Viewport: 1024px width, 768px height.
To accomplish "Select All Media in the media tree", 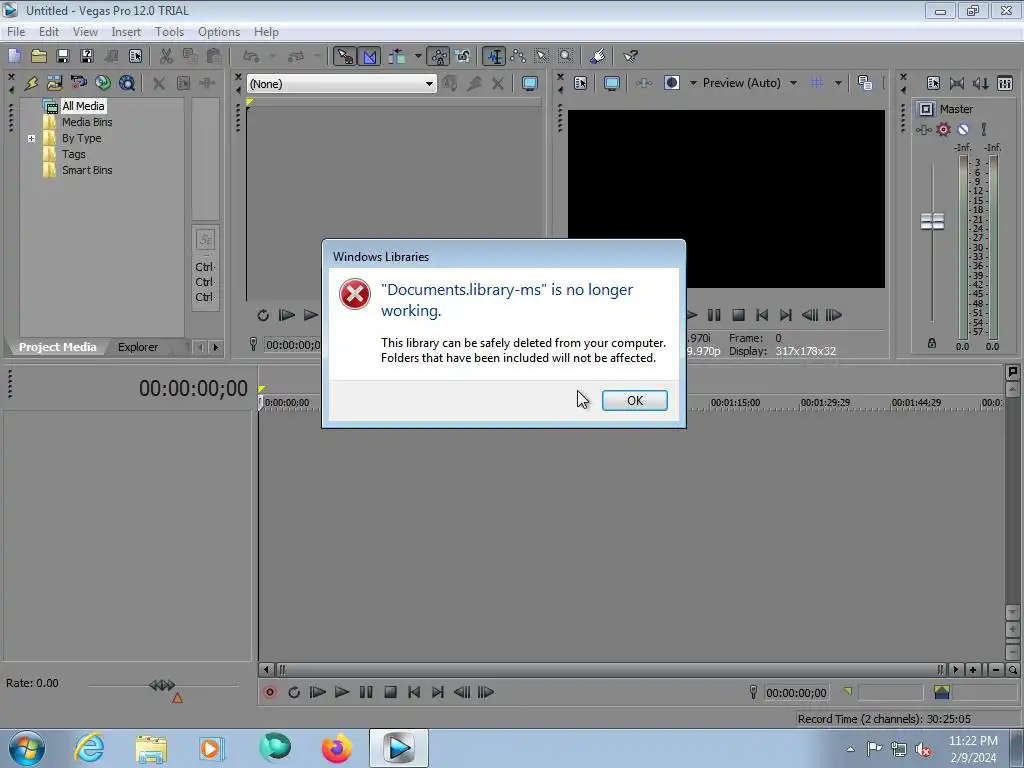I will click(83, 106).
